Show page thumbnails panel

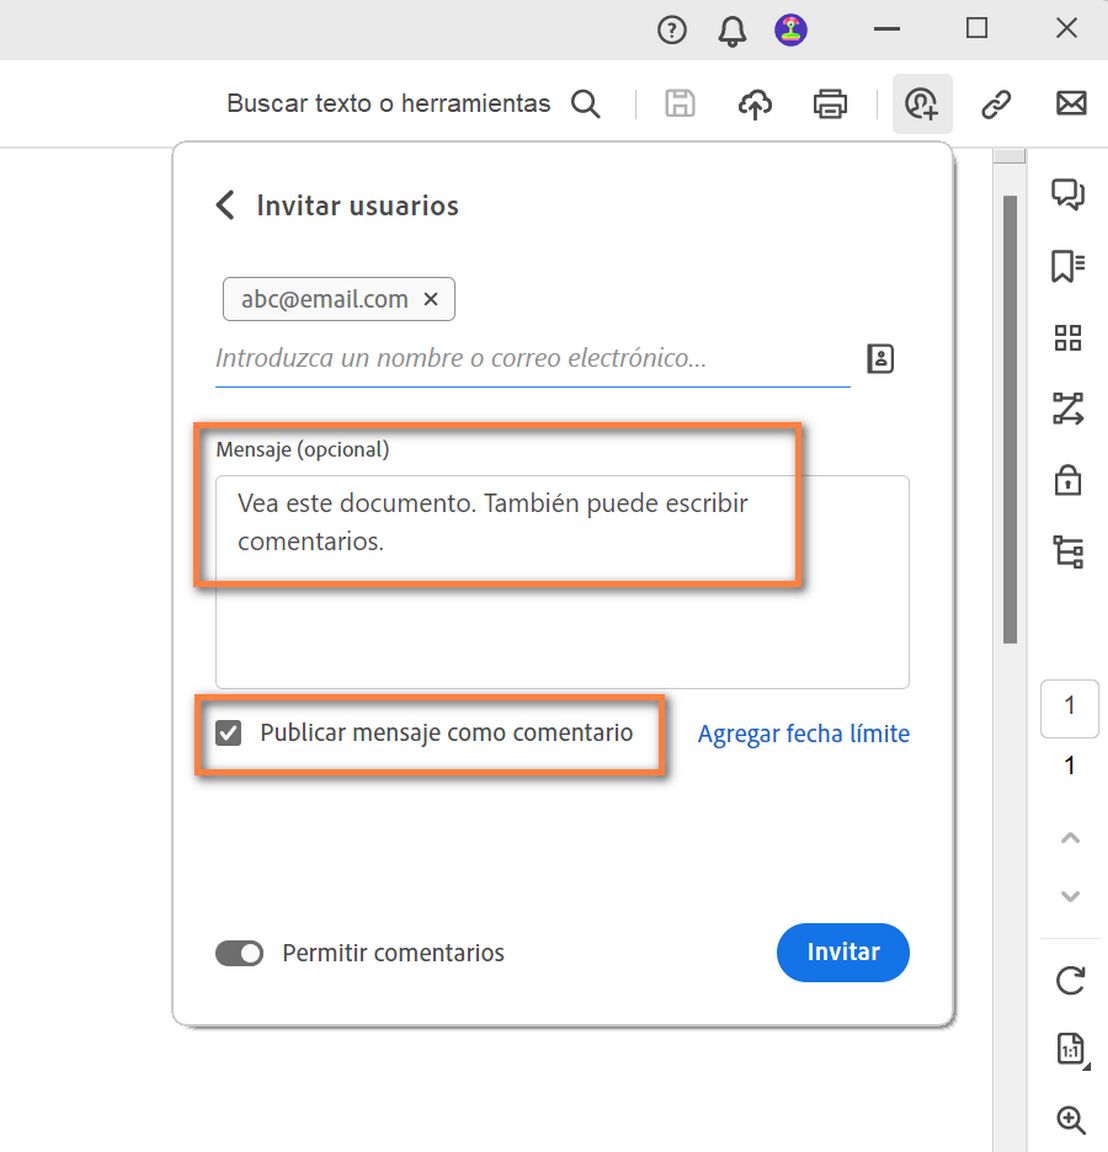[x=1068, y=338]
